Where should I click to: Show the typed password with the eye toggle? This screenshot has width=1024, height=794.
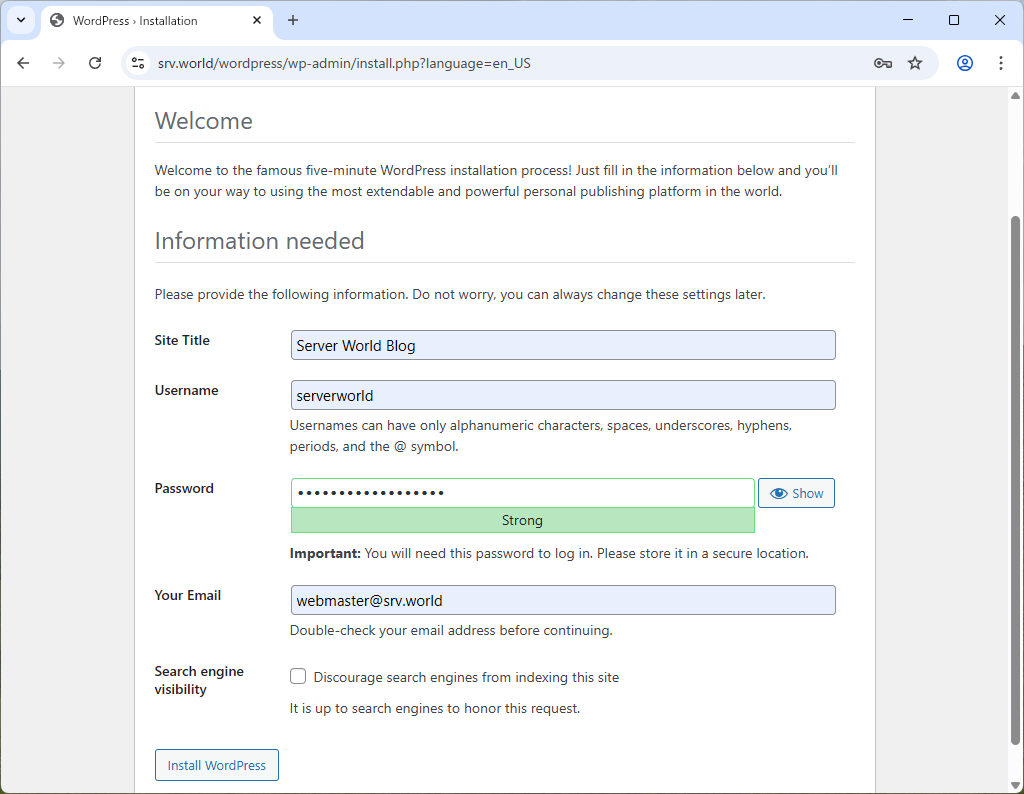click(796, 492)
